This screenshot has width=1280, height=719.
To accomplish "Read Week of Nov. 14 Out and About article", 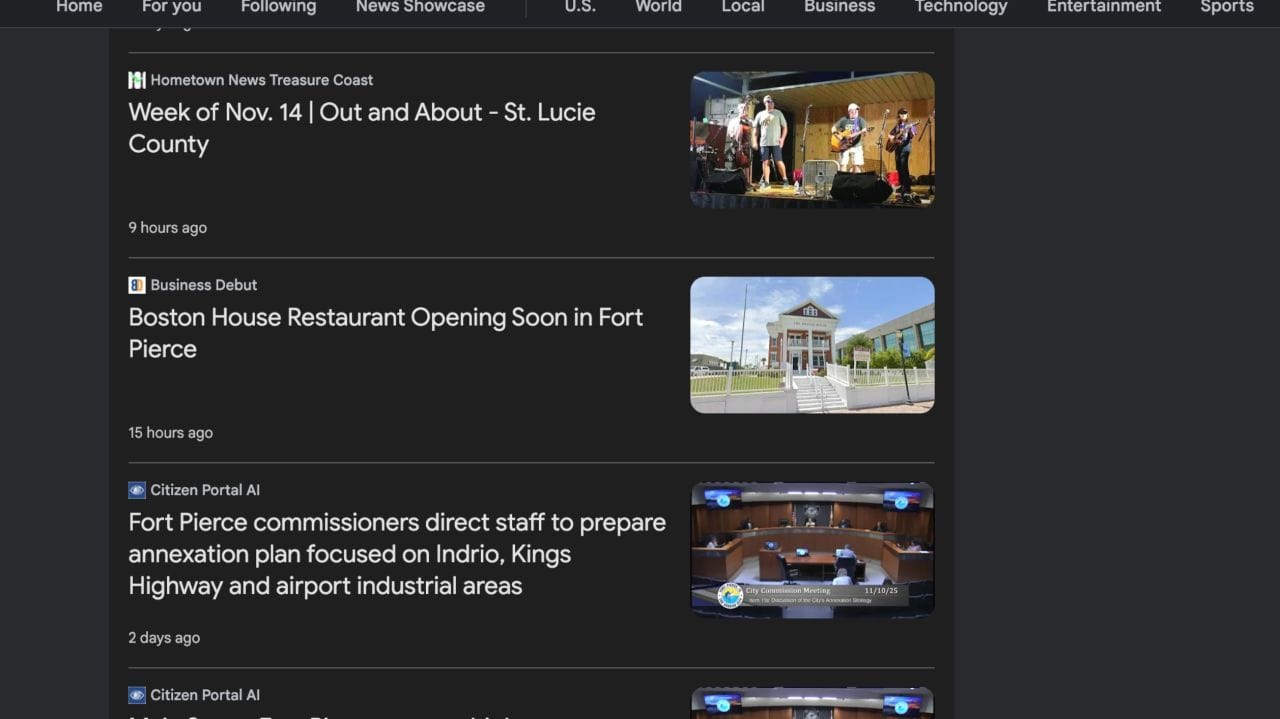I will [x=362, y=128].
